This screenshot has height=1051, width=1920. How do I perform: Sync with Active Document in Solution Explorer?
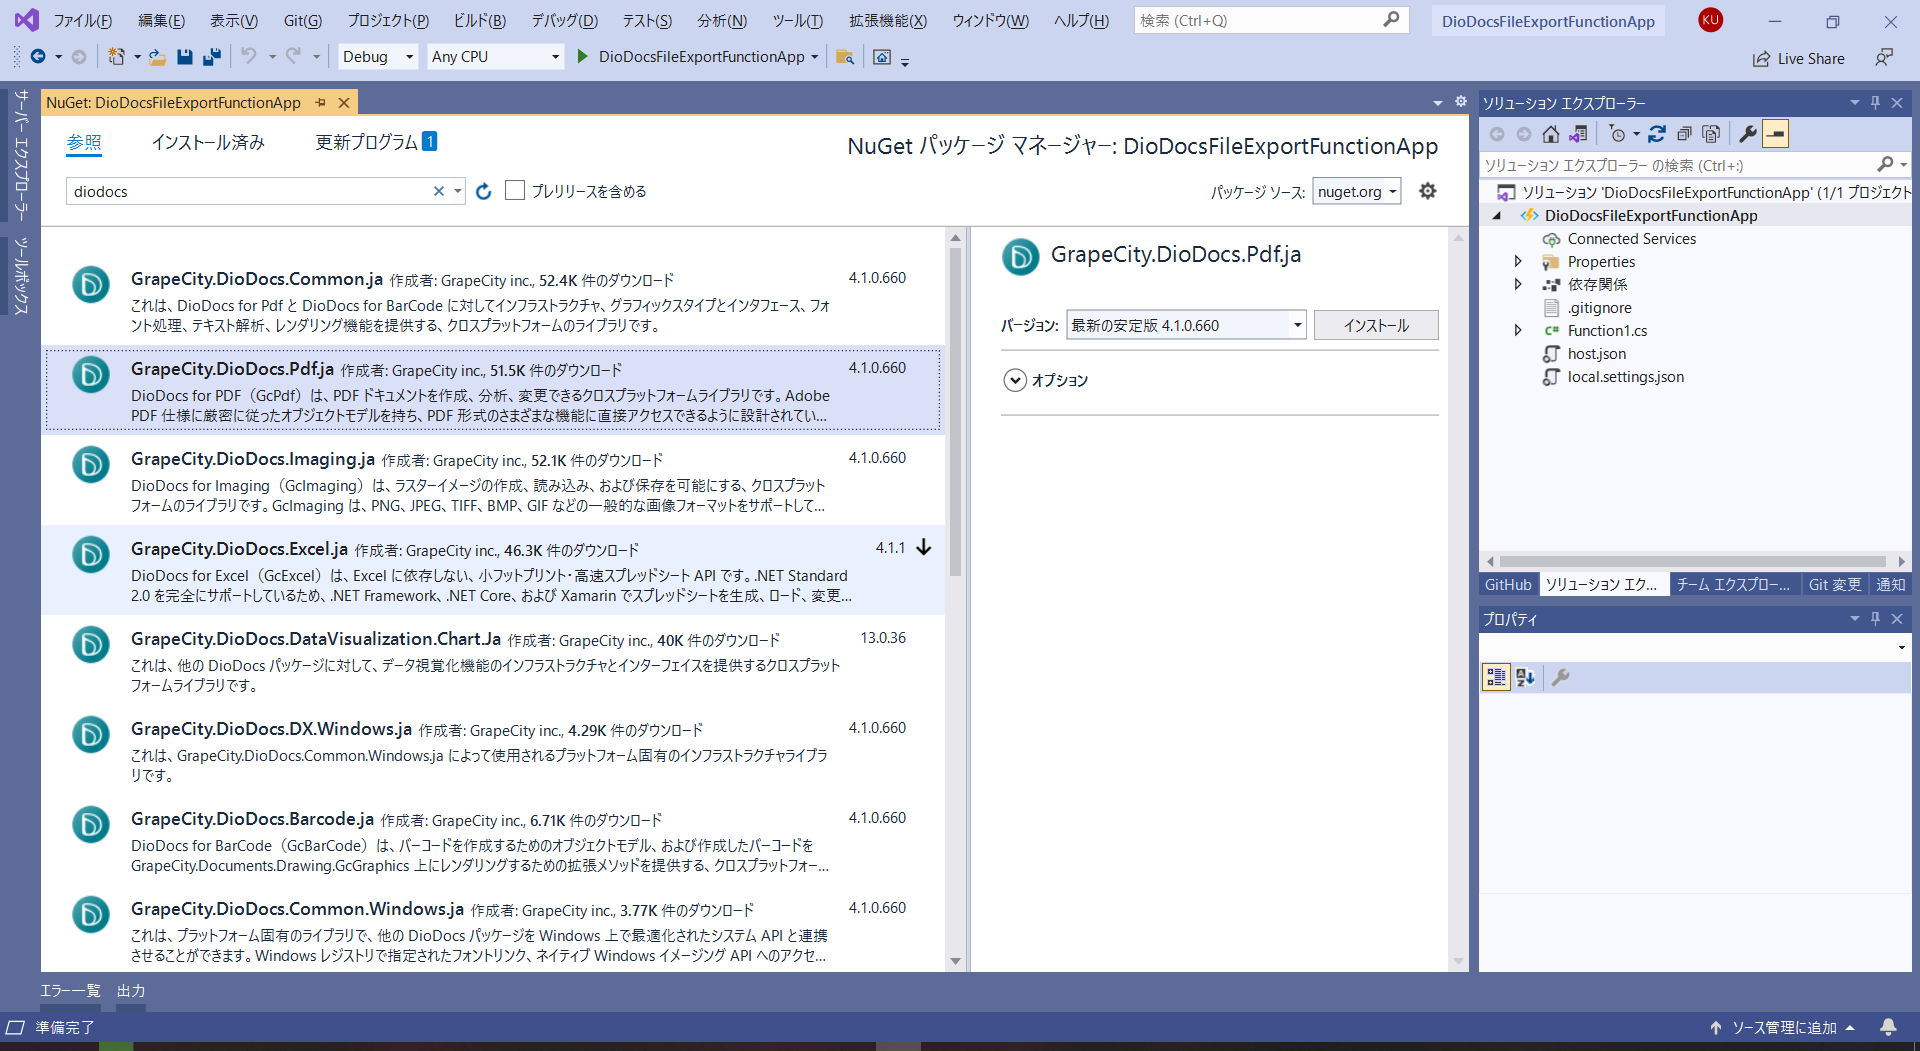(x=1657, y=134)
